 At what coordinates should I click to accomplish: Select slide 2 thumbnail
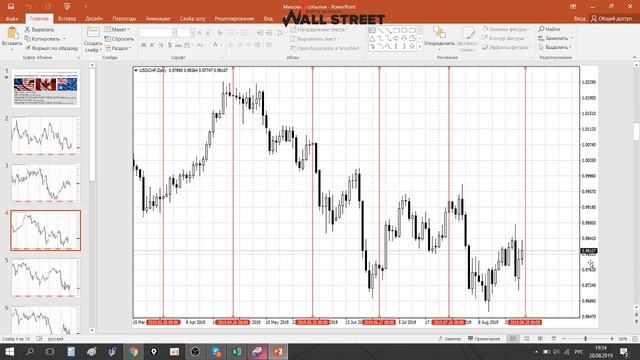[x=45, y=136]
